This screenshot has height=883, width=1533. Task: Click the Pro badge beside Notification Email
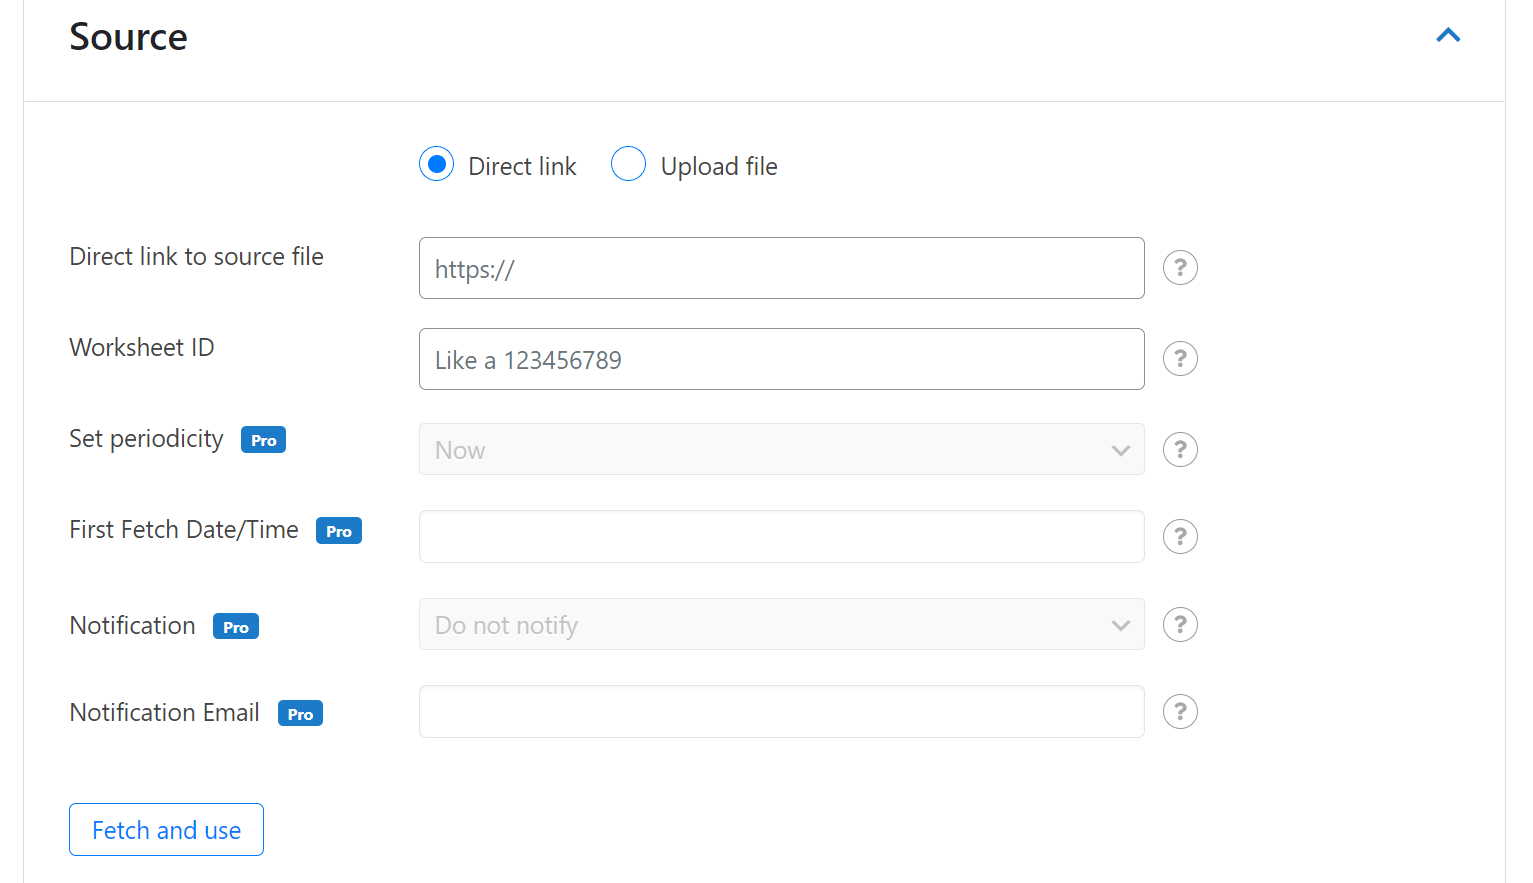(300, 714)
